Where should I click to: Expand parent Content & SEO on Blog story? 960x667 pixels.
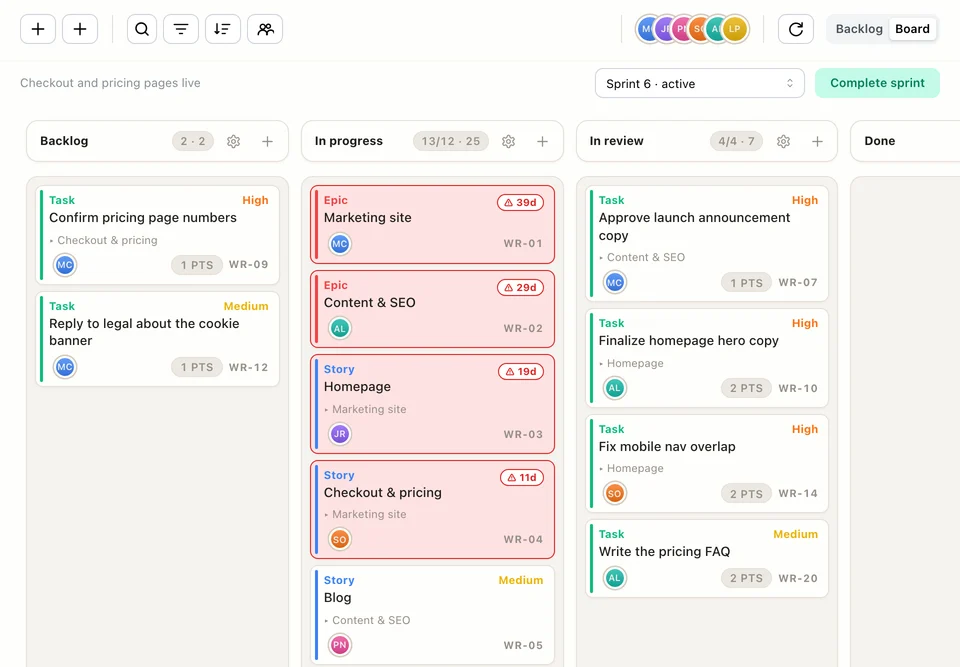tap(367, 620)
